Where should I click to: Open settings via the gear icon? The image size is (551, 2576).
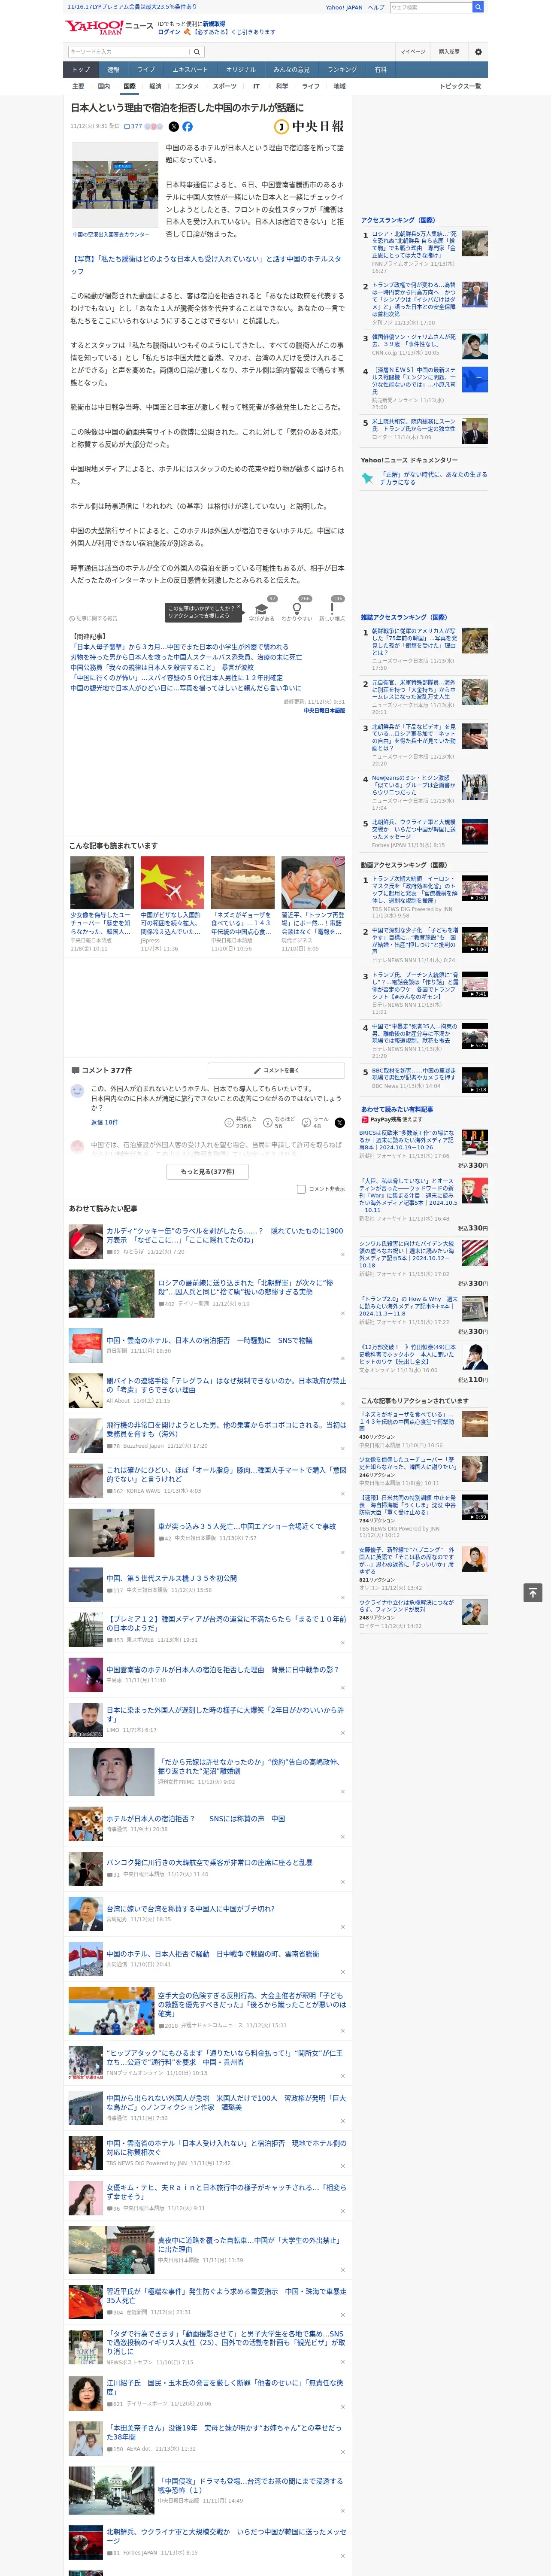[478, 51]
